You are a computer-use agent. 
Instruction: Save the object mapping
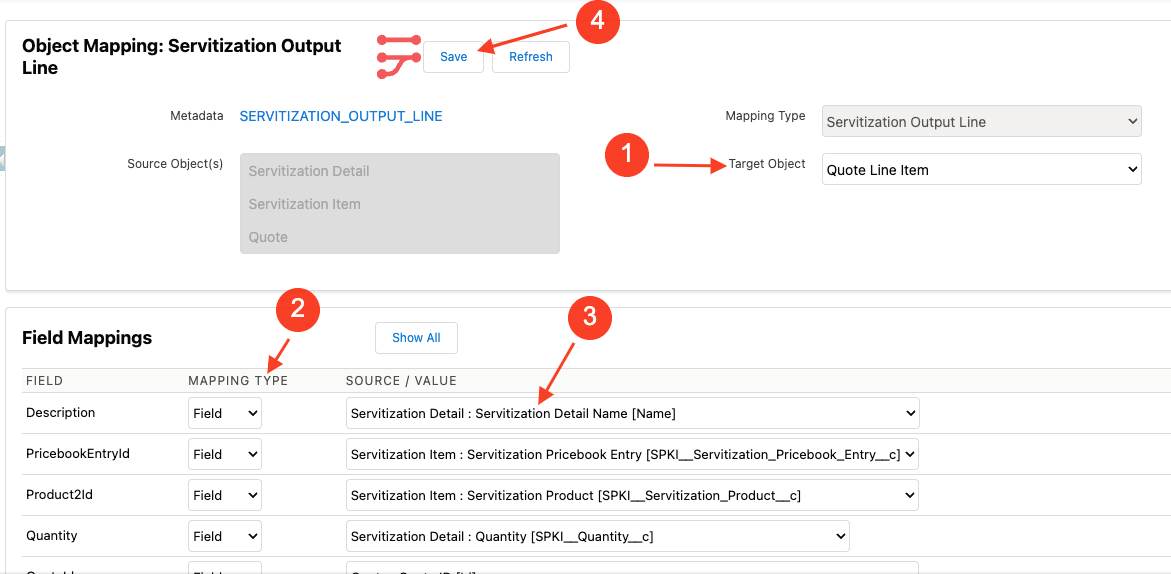tap(453, 57)
